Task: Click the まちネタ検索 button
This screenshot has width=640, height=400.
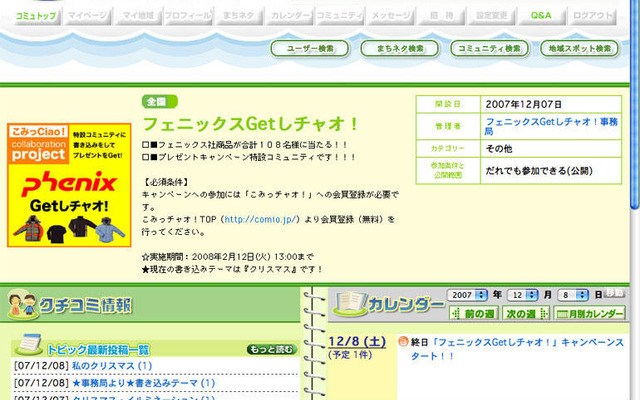Action: (x=400, y=49)
